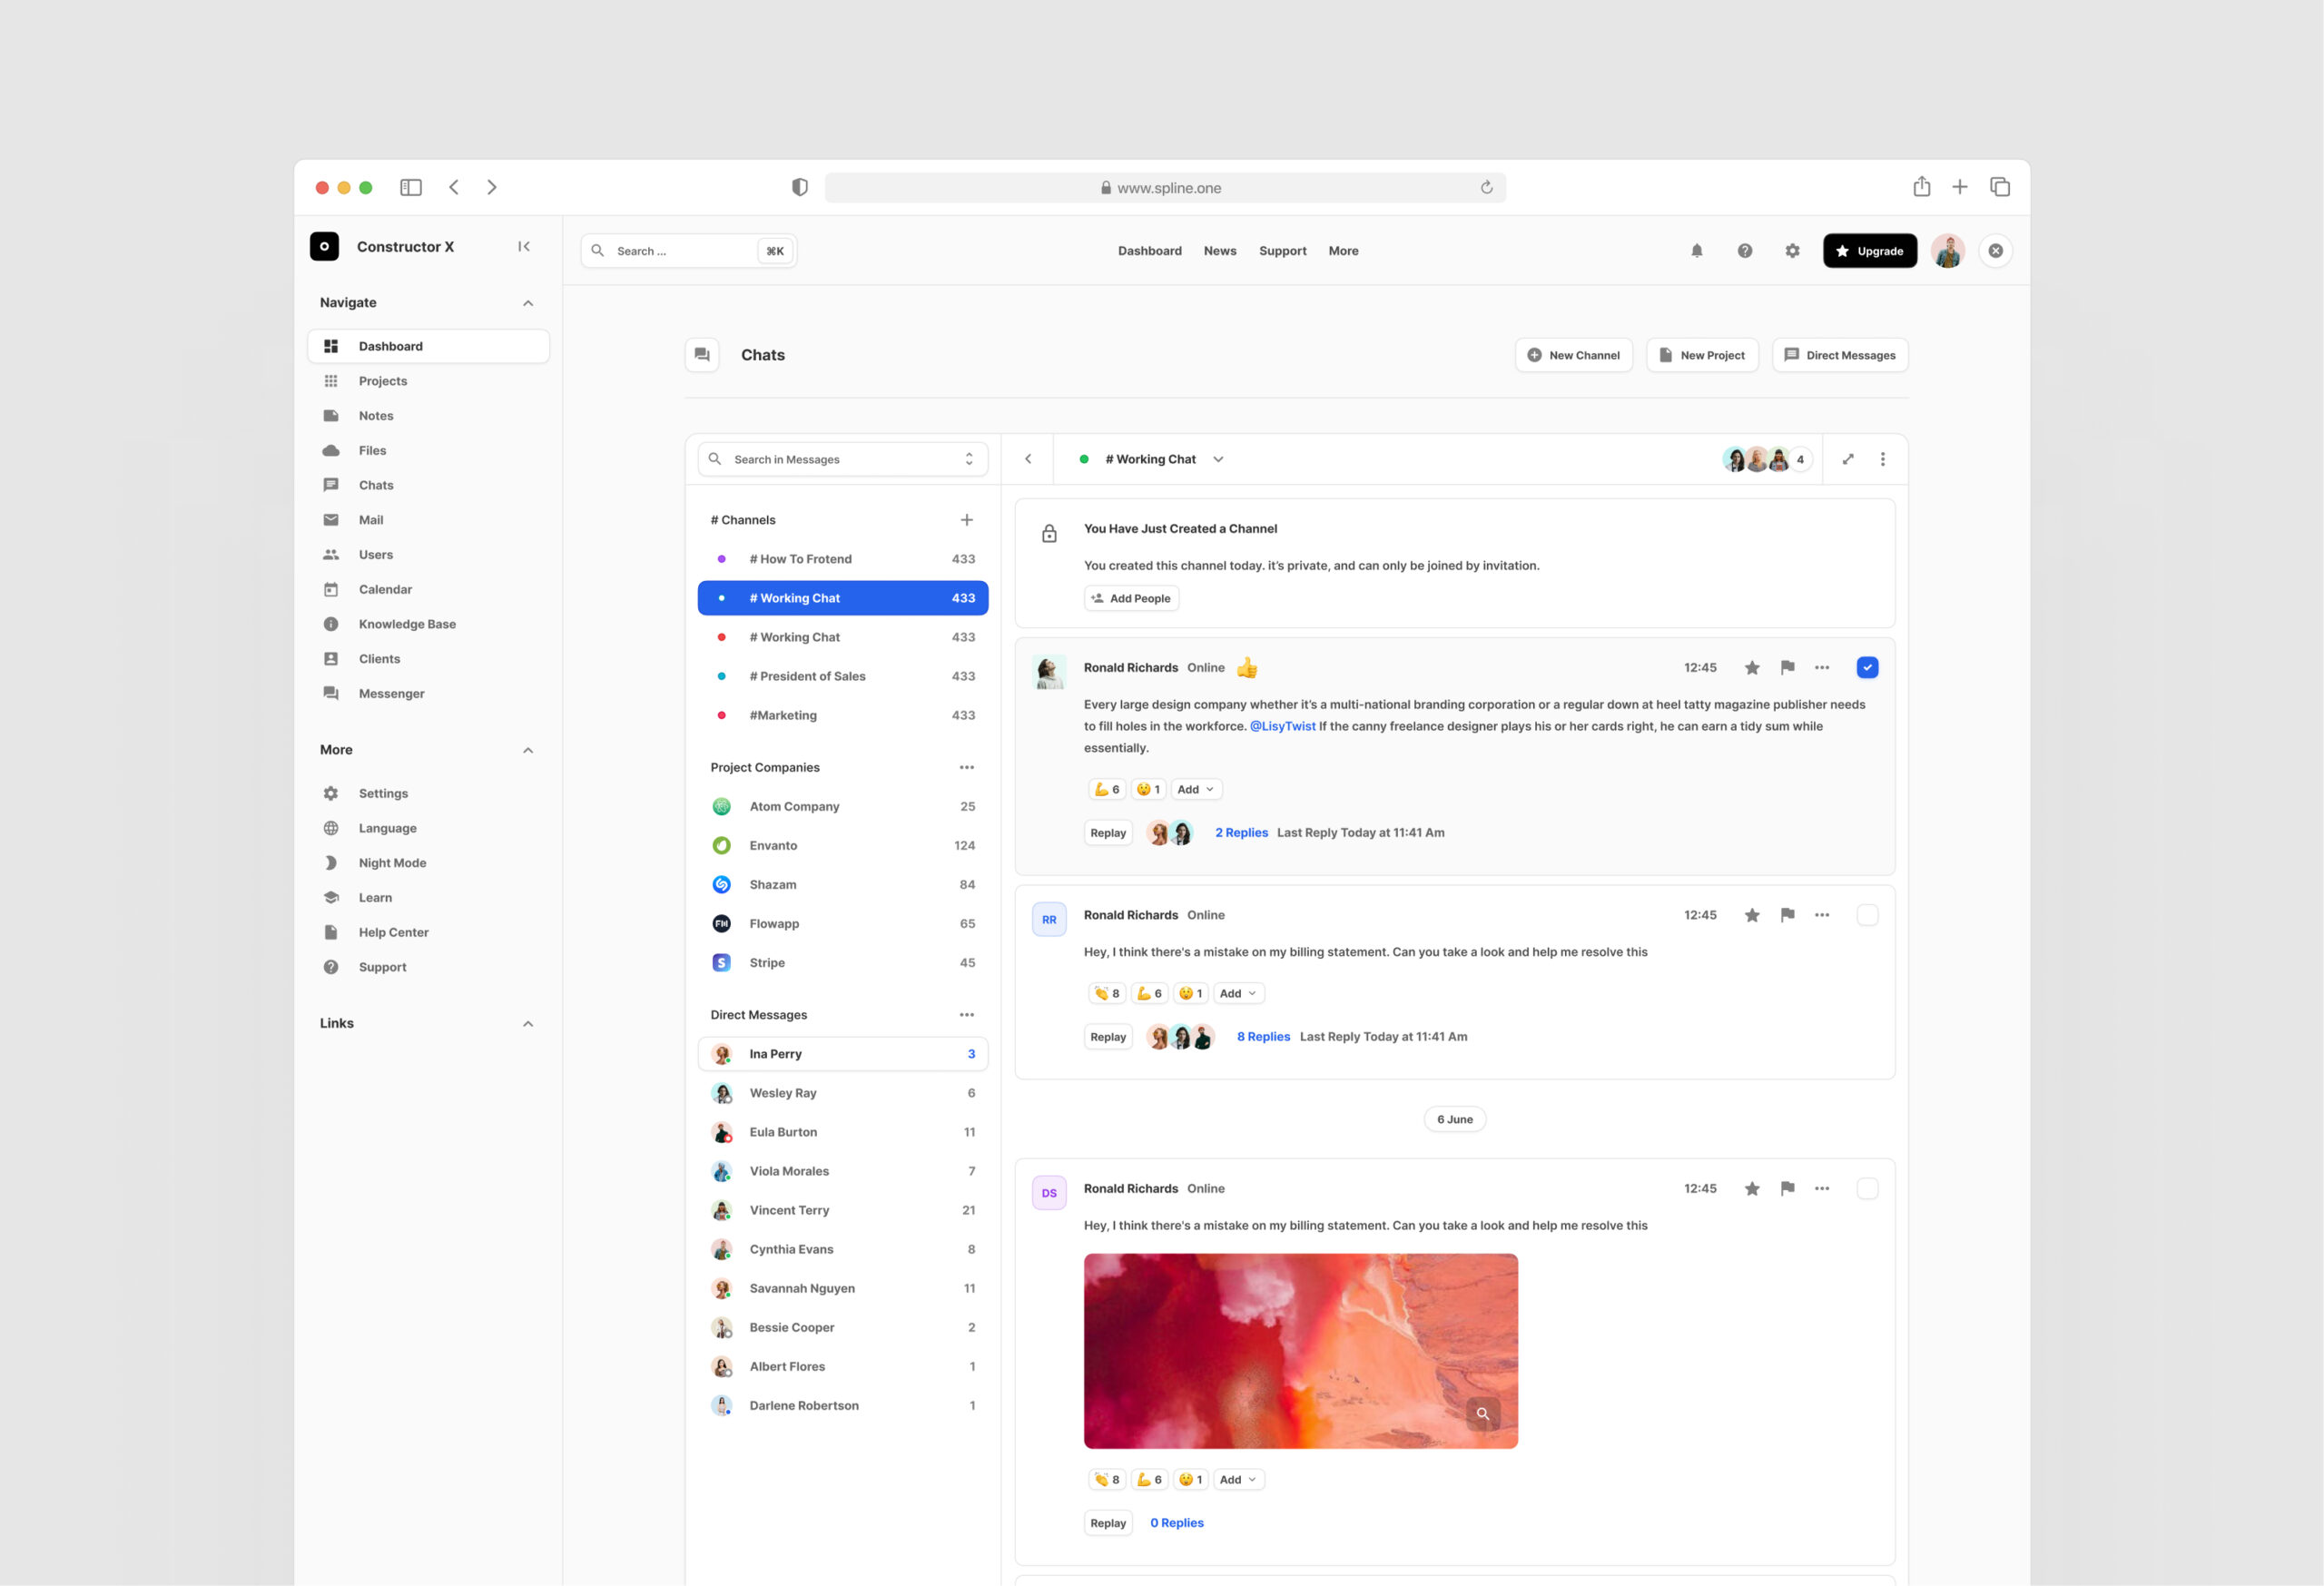Image resolution: width=2324 pixels, height=1586 pixels.
Task: Open Add reaction dropdown on first message
Action: (x=1196, y=789)
